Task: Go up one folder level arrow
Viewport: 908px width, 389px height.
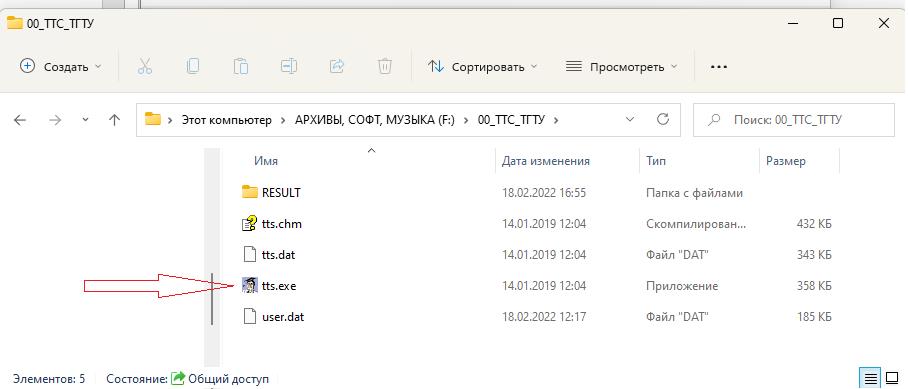Action: (x=115, y=120)
